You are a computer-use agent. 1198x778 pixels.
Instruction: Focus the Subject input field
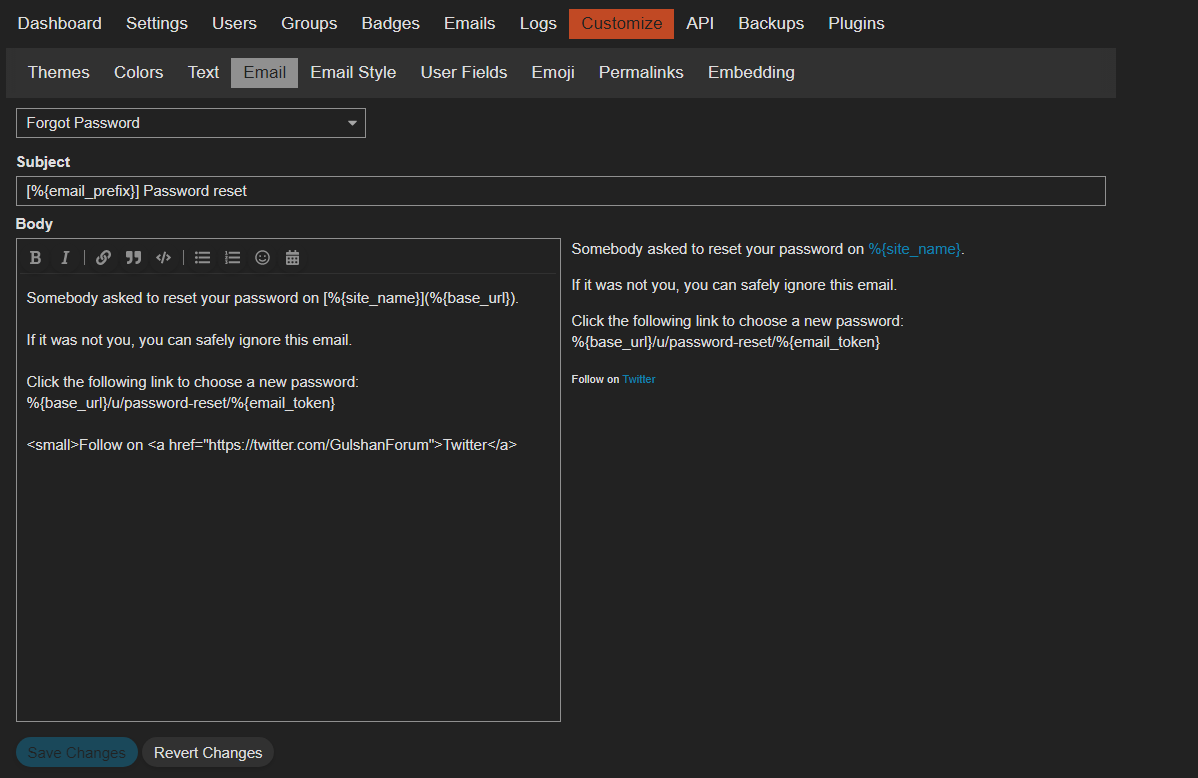click(x=561, y=191)
